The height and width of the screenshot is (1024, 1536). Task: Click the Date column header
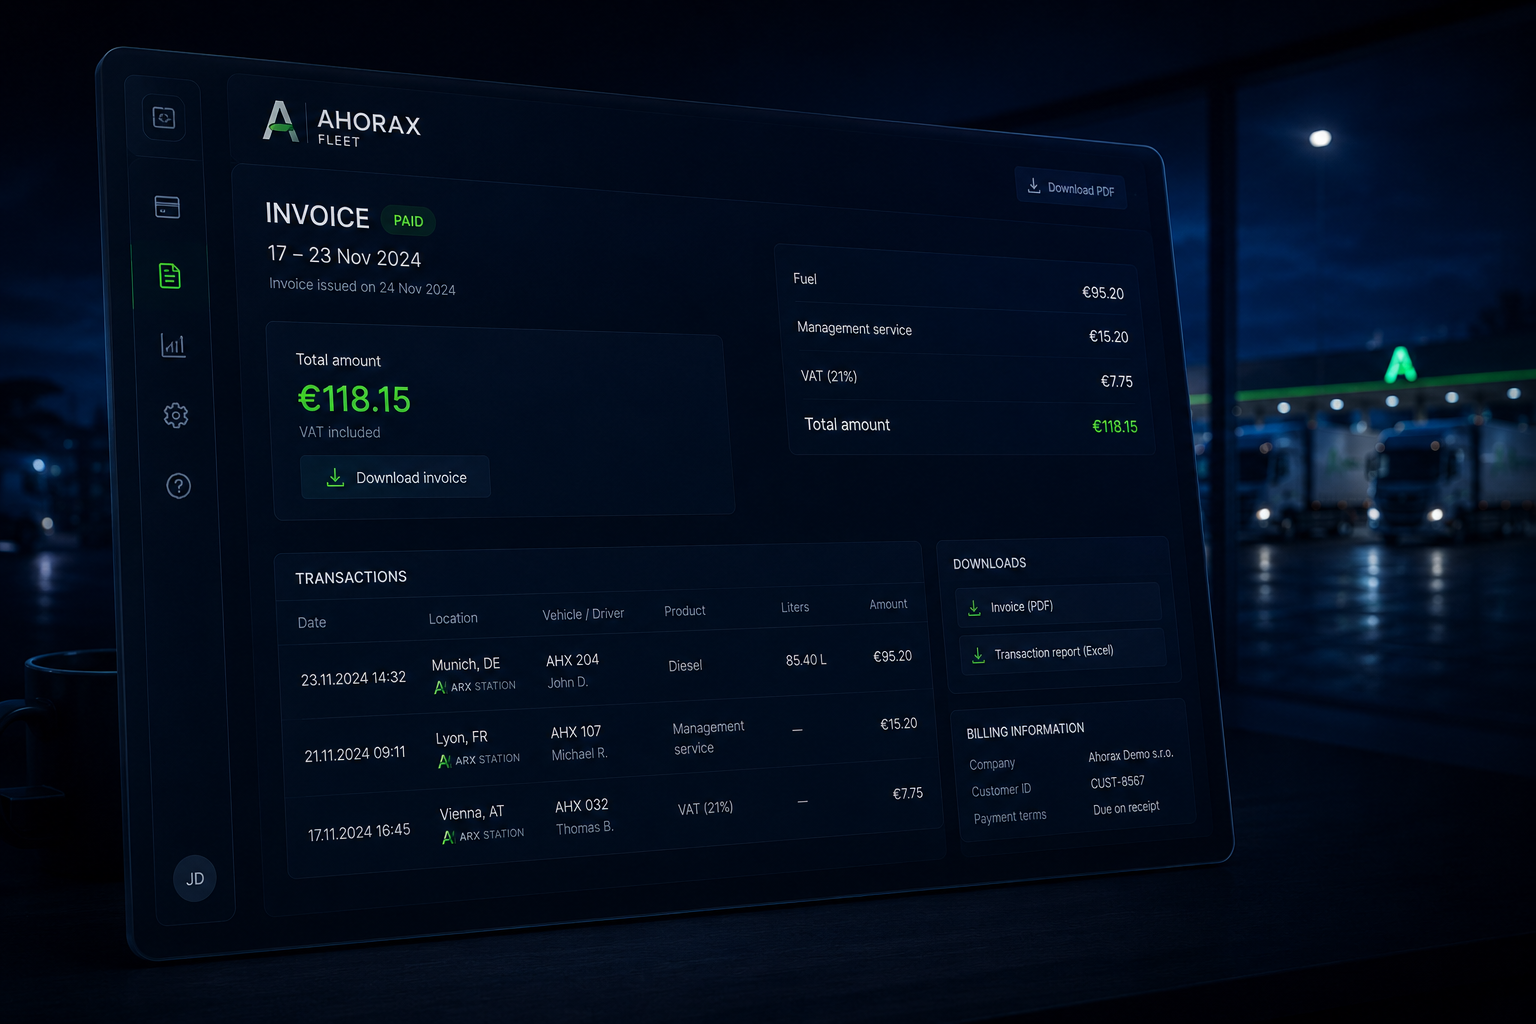tap(312, 622)
